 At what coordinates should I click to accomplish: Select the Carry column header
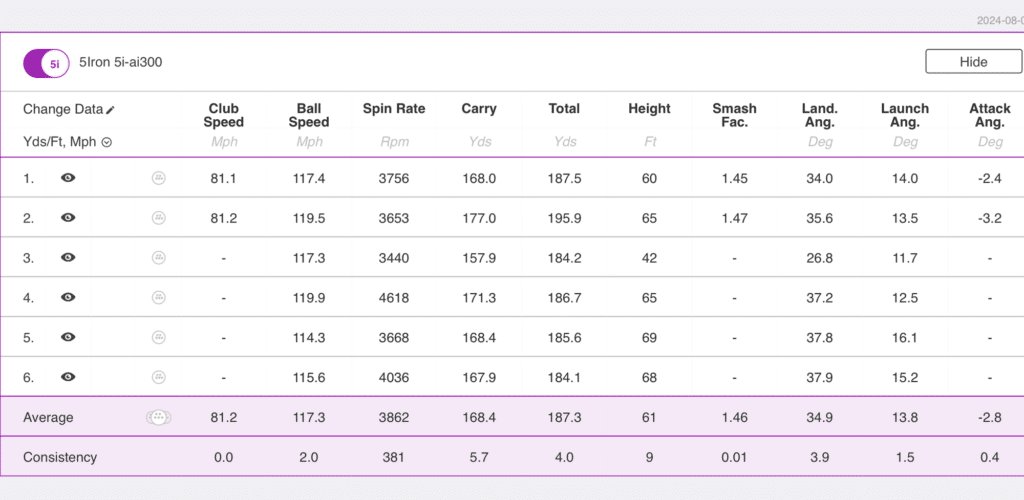pyautogui.click(x=480, y=109)
